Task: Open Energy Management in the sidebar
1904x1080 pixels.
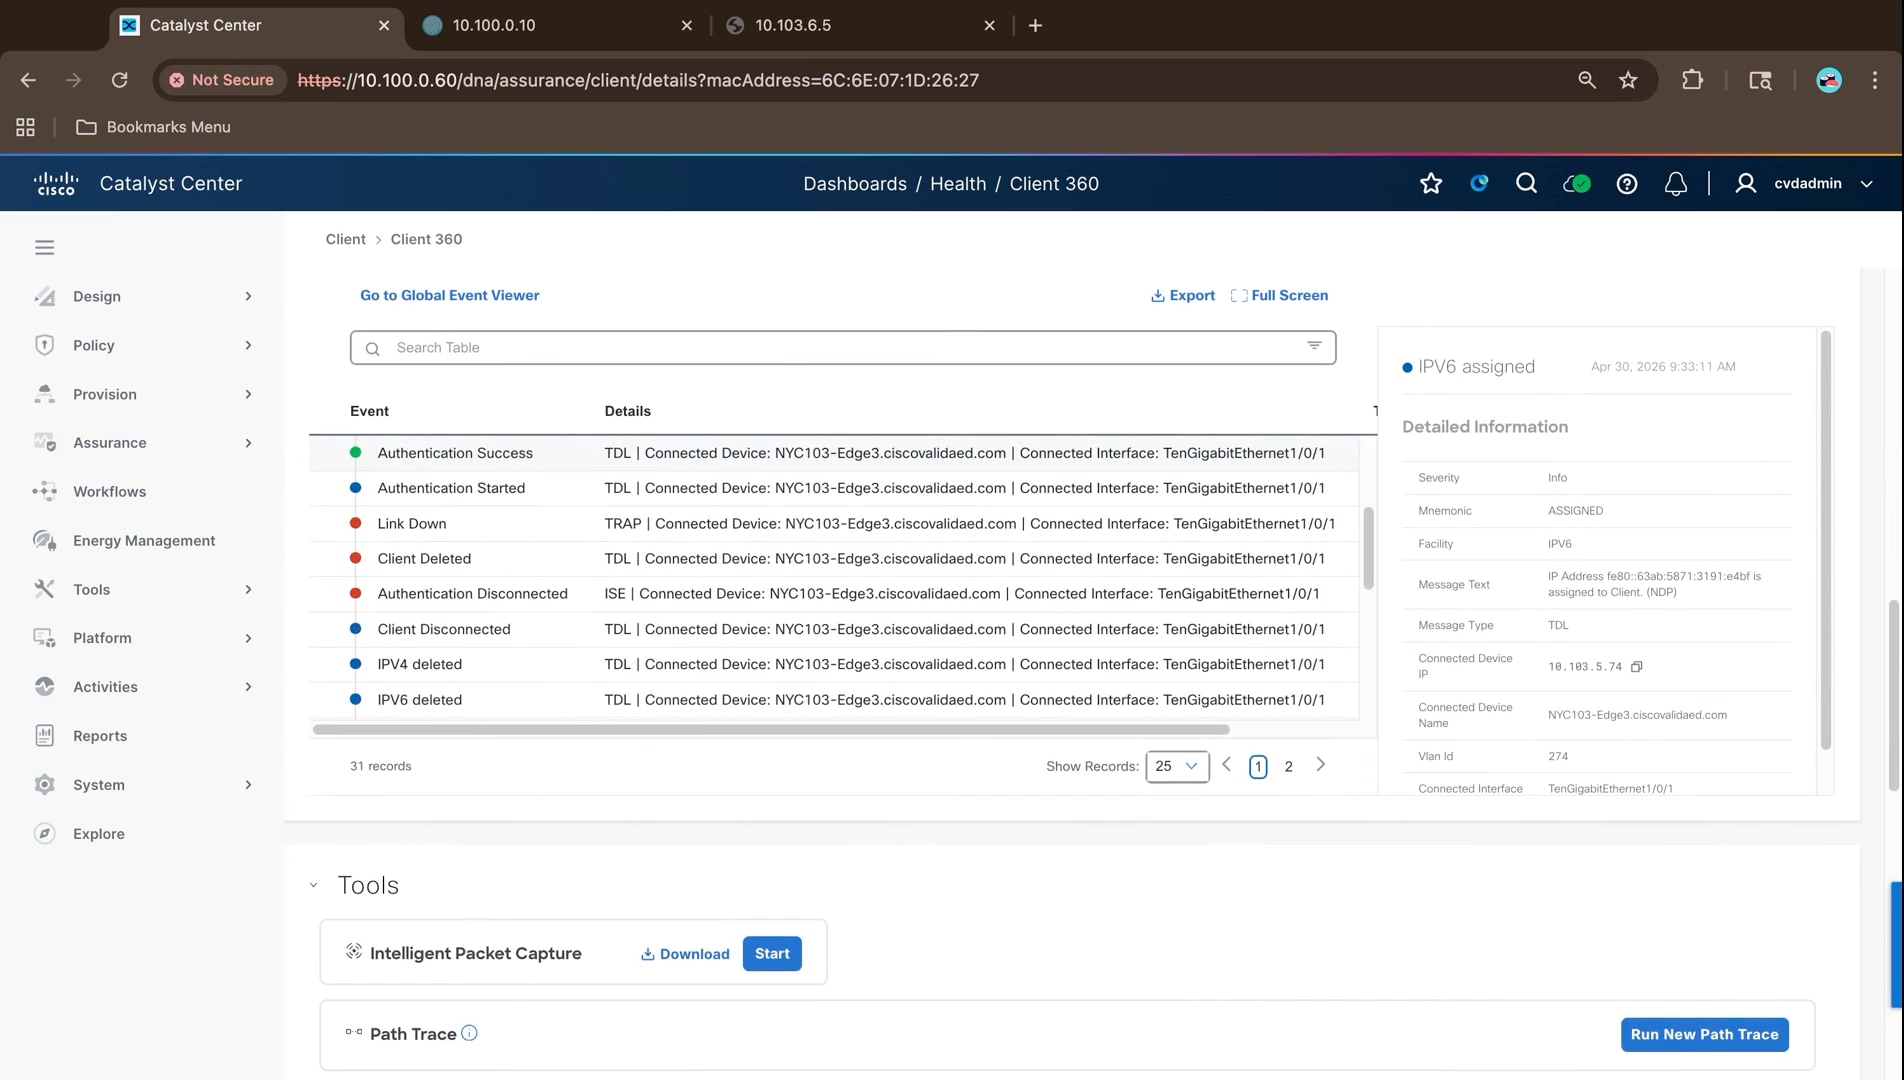Action: [x=143, y=540]
